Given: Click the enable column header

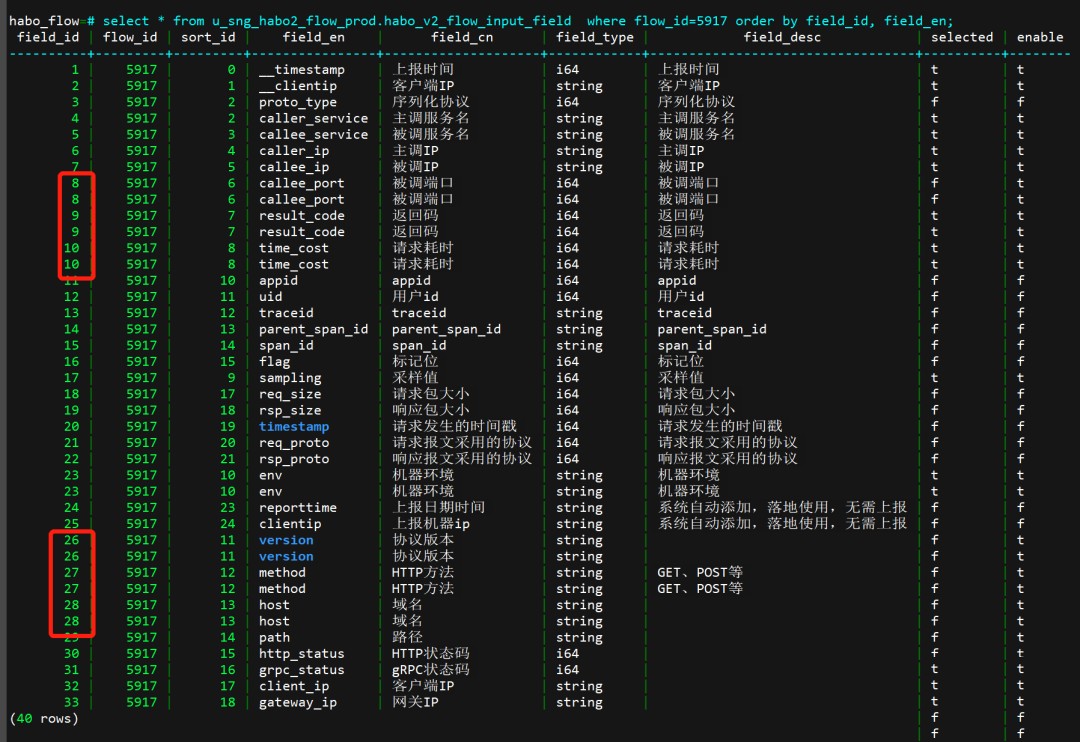Looking at the screenshot, I should pos(1040,37).
